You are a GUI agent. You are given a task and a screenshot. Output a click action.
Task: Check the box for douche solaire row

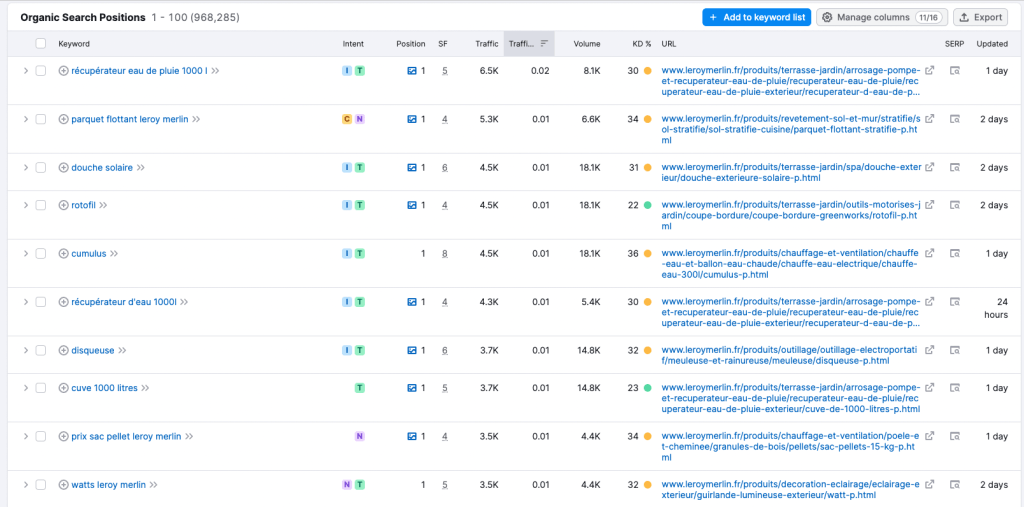(x=41, y=168)
